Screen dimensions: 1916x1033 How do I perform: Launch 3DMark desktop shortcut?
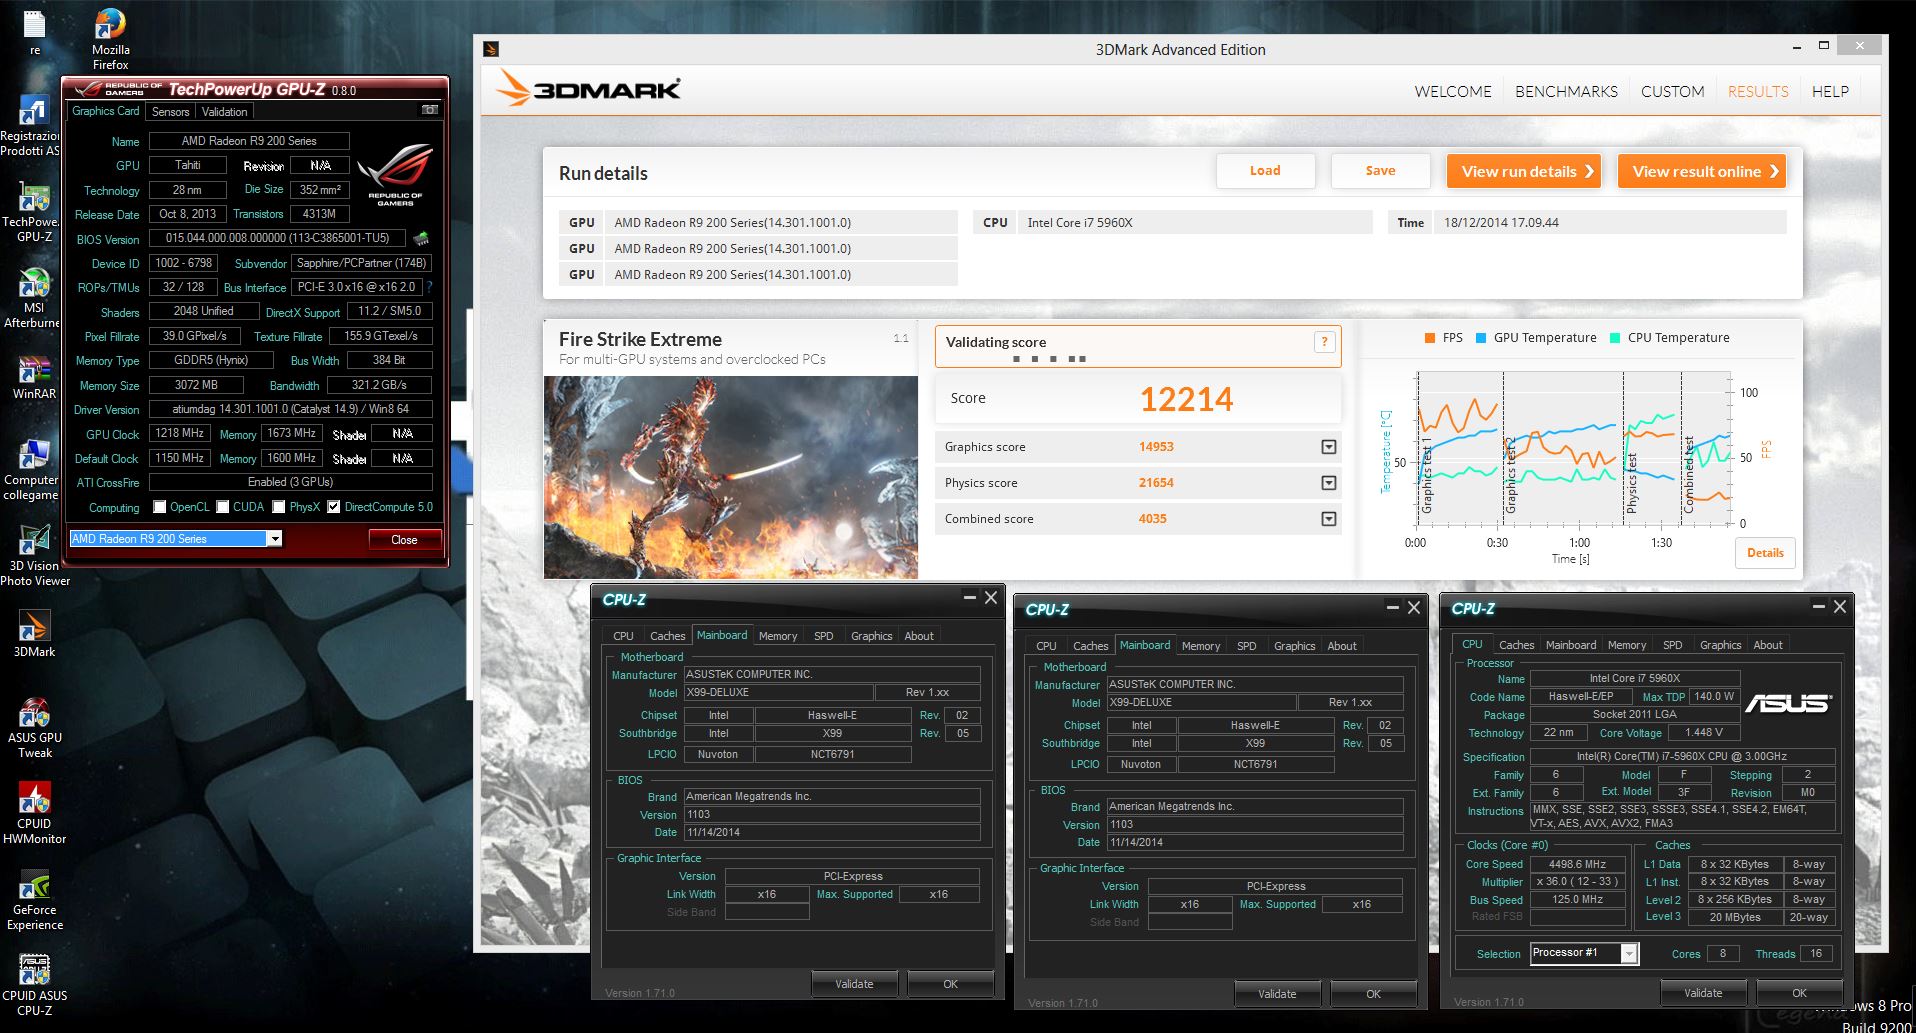point(34,634)
